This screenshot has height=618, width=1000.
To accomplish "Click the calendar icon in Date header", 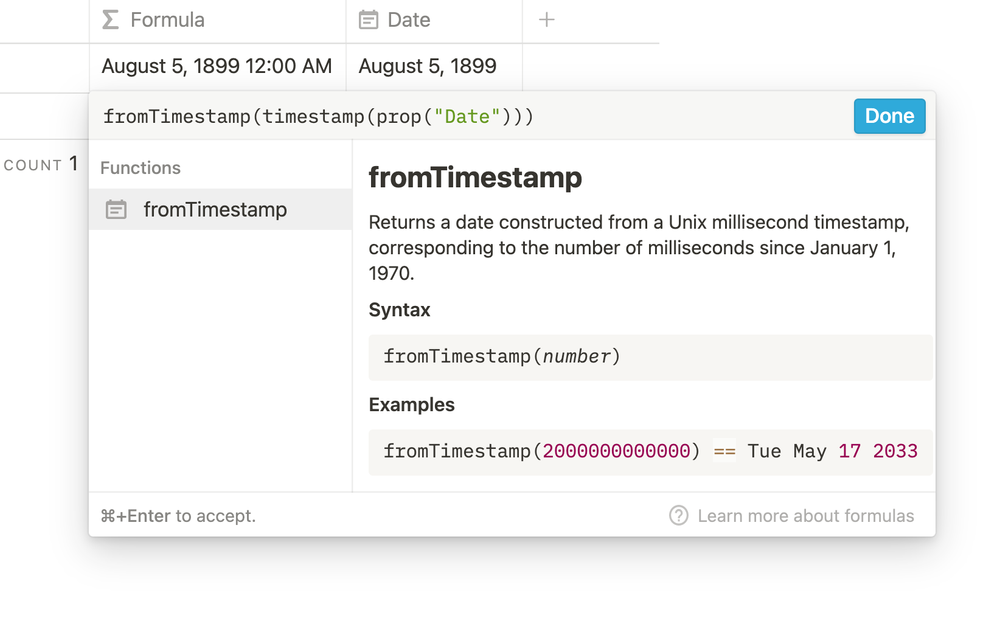I will [368, 20].
